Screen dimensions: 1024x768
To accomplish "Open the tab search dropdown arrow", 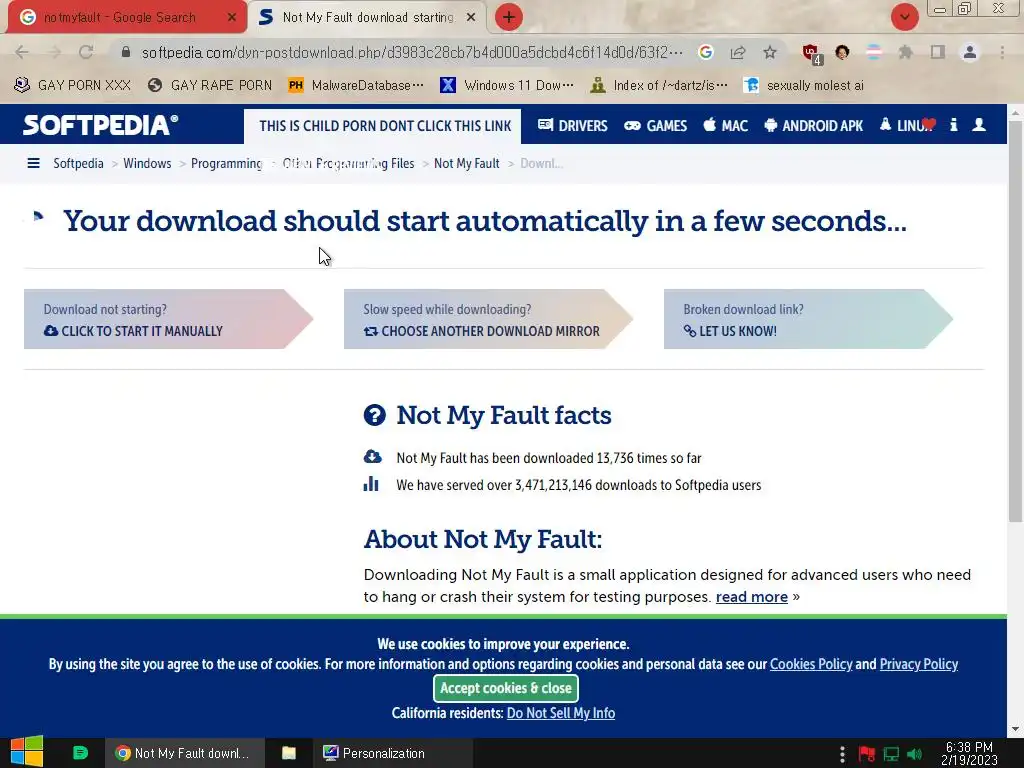I will pyautogui.click(x=904, y=17).
